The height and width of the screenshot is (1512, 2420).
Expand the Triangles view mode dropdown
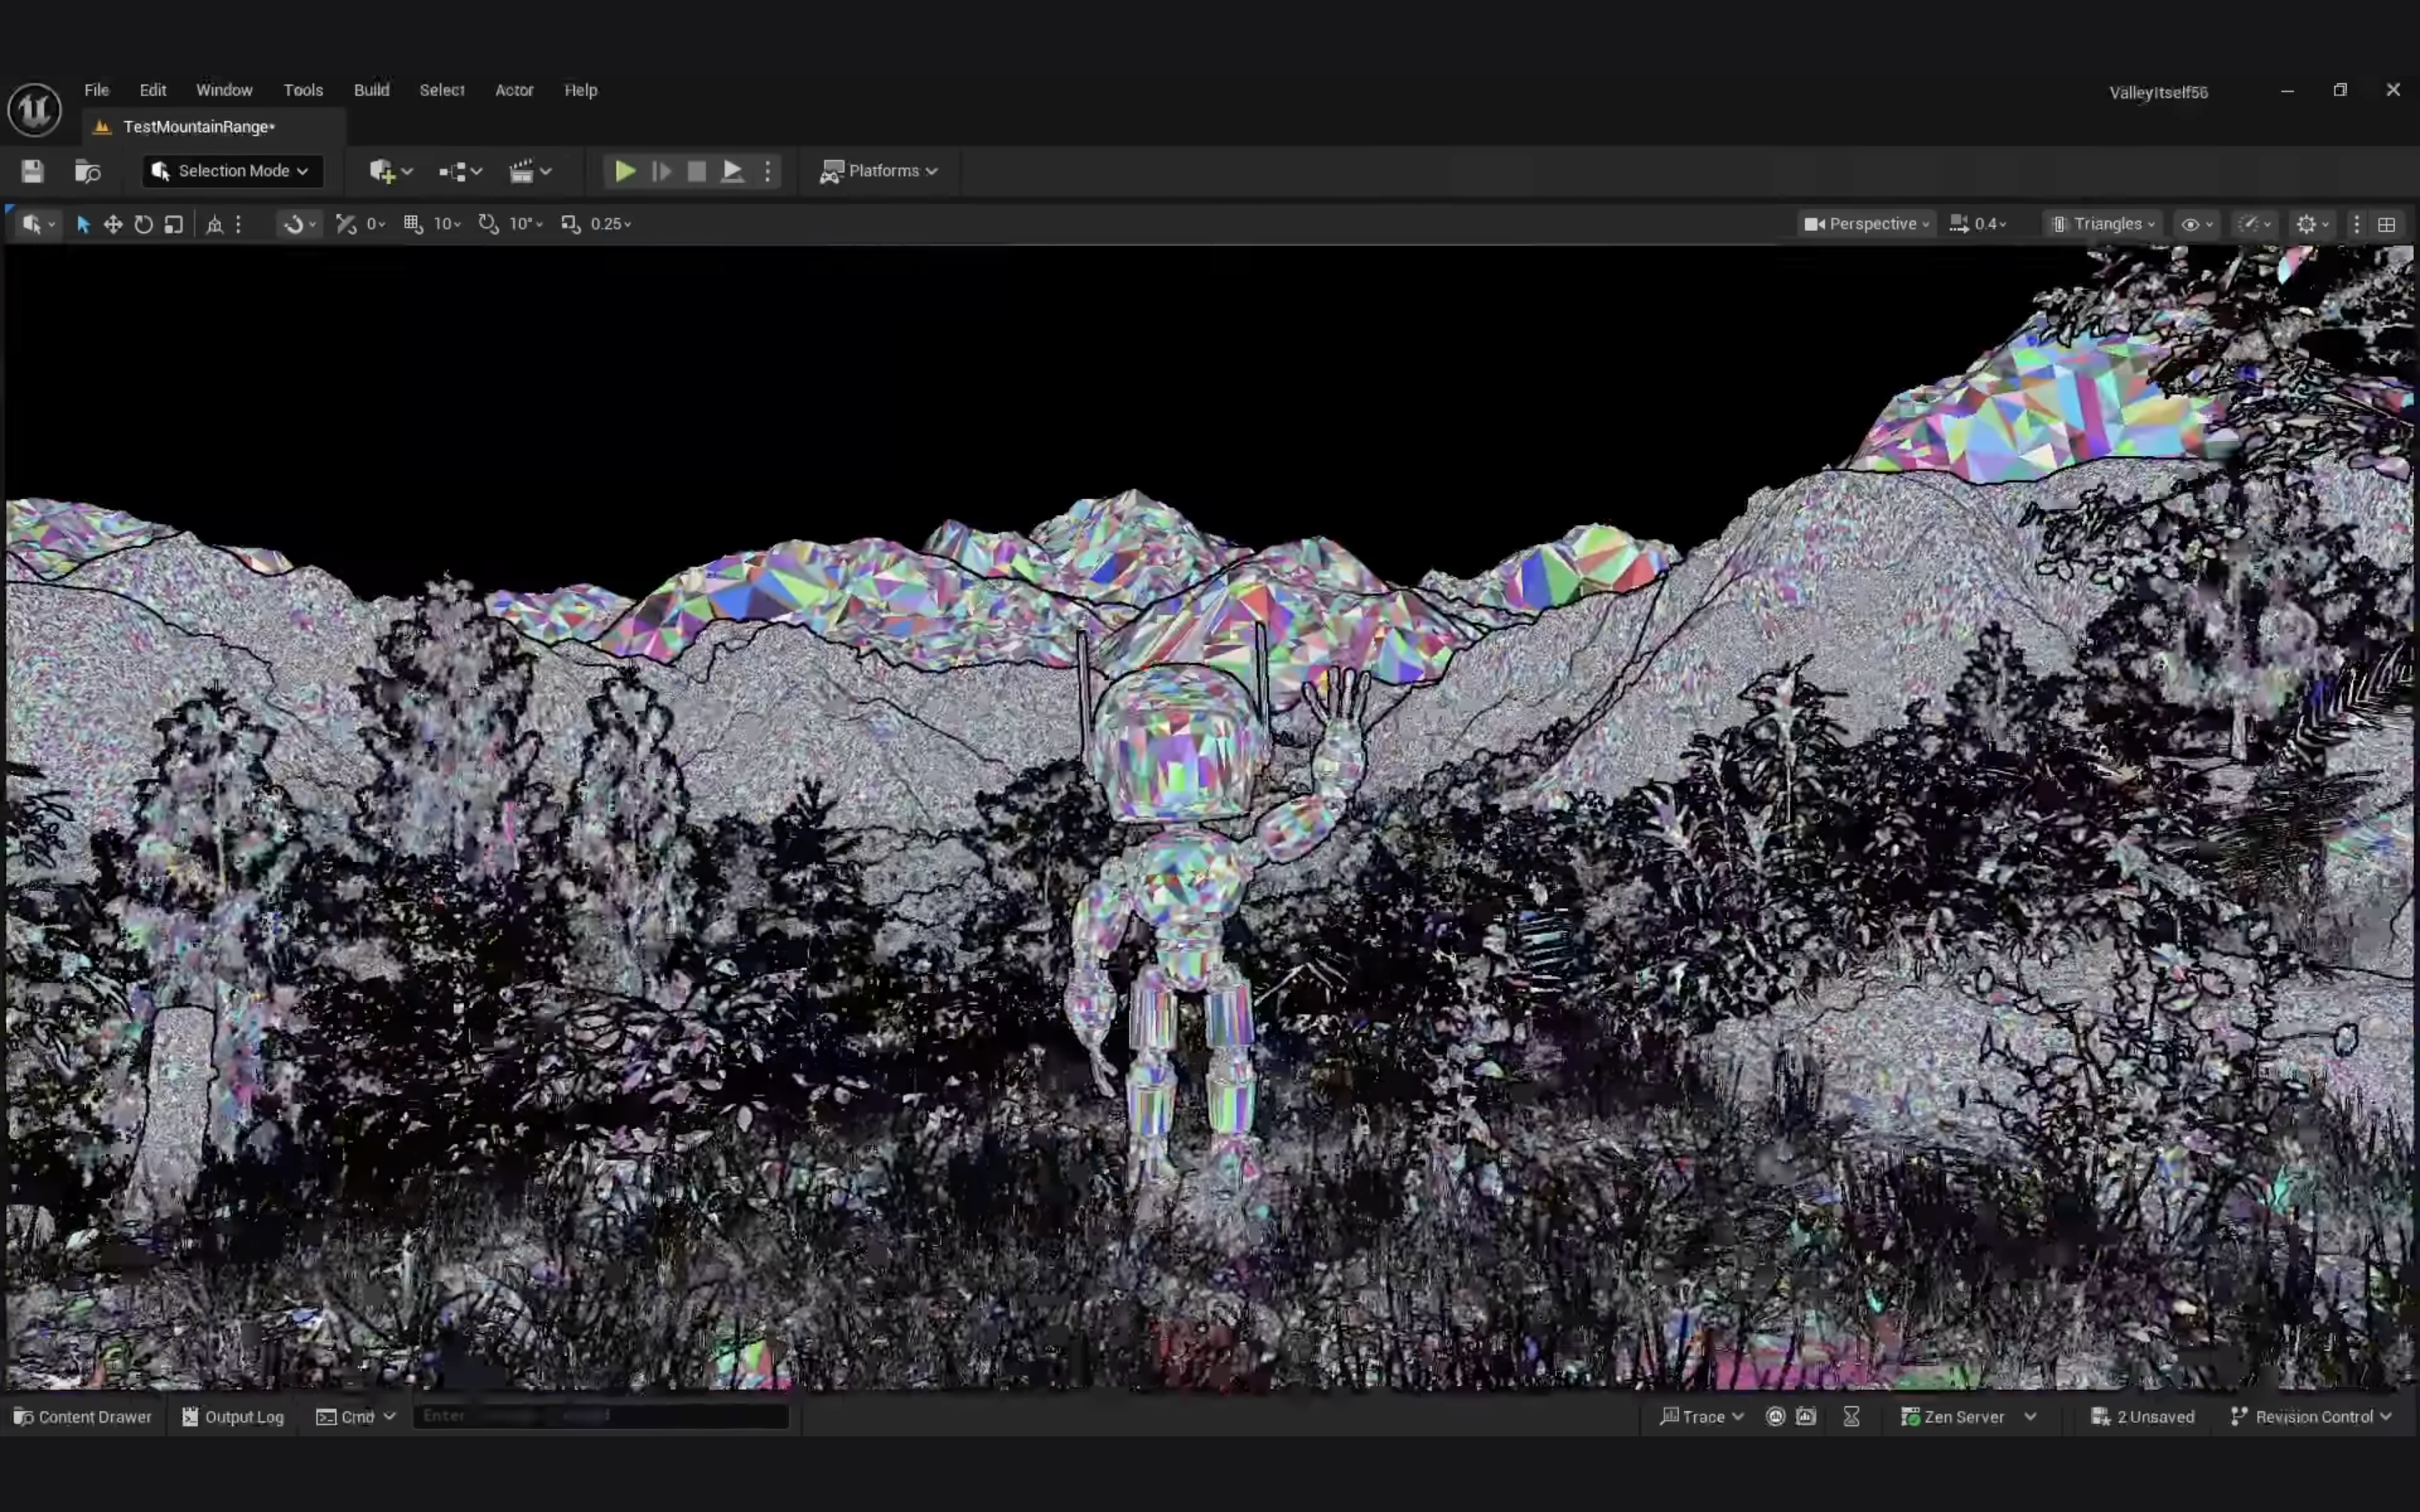(2105, 224)
